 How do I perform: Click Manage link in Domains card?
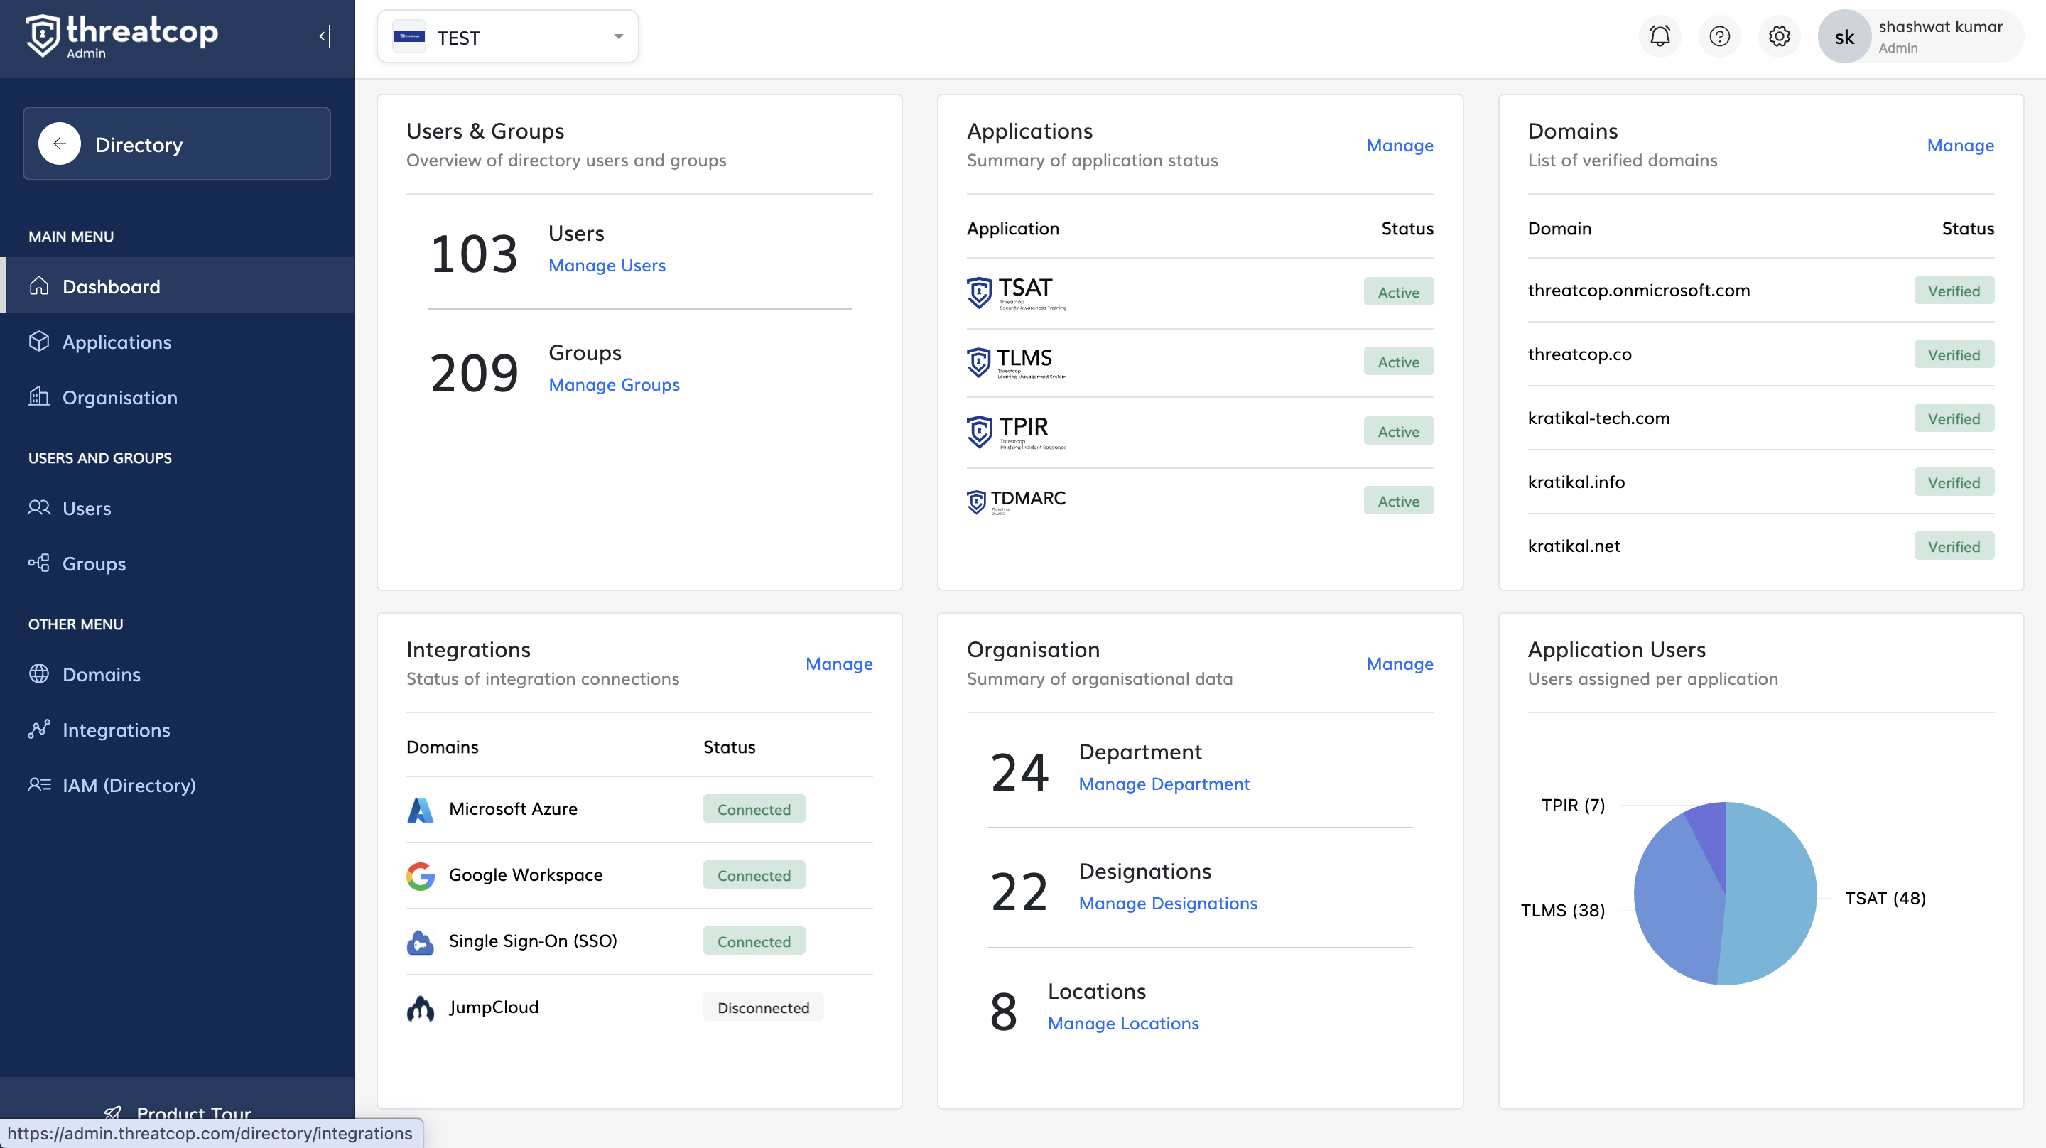(x=1960, y=145)
